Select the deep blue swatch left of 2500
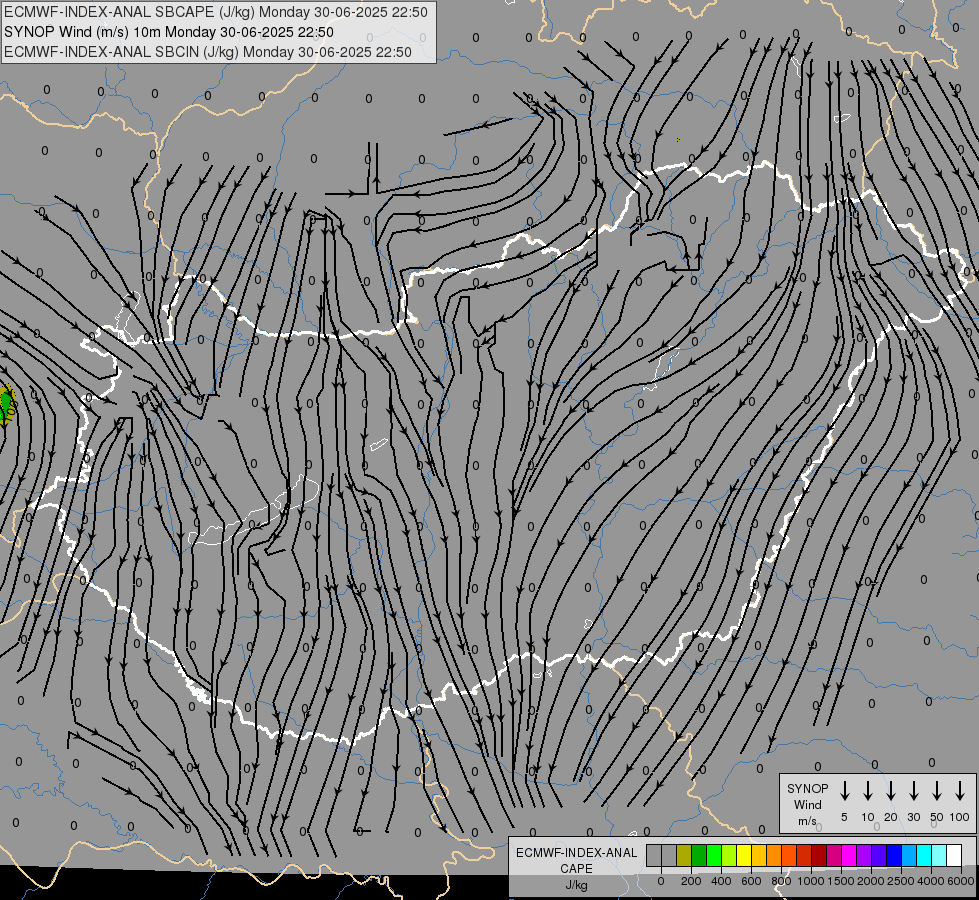The image size is (979, 900). click(895, 856)
